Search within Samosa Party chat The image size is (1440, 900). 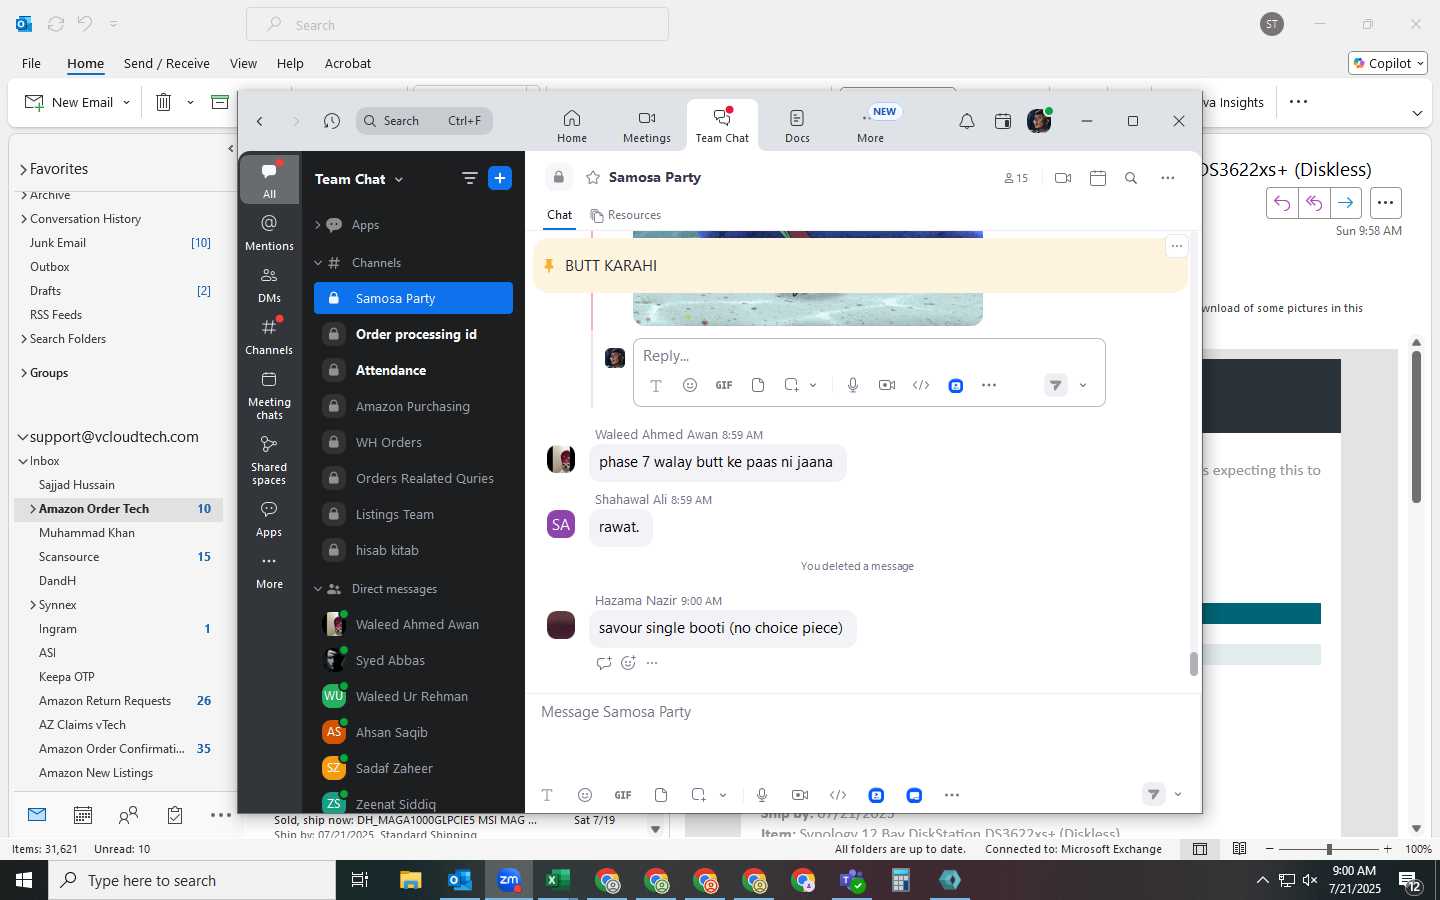pyautogui.click(x=1131, y=178)
